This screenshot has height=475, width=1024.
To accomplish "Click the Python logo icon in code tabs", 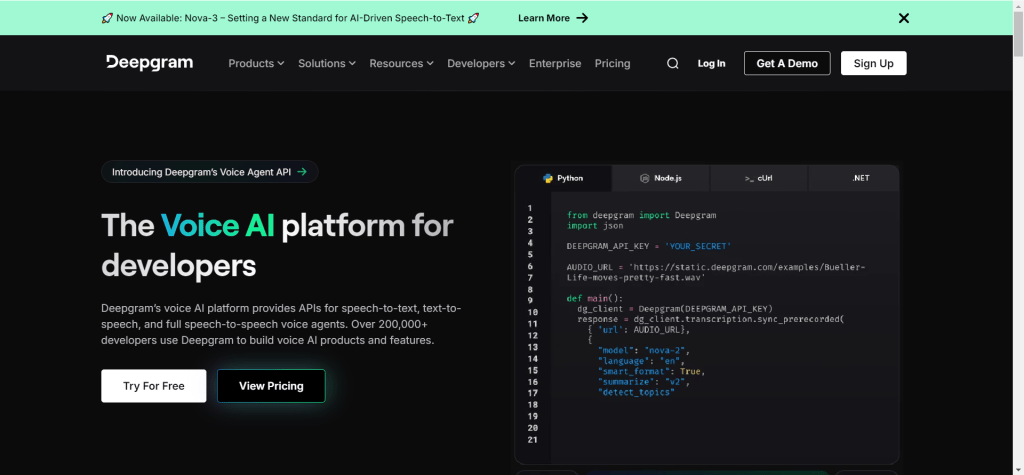I will coord(548,178).
